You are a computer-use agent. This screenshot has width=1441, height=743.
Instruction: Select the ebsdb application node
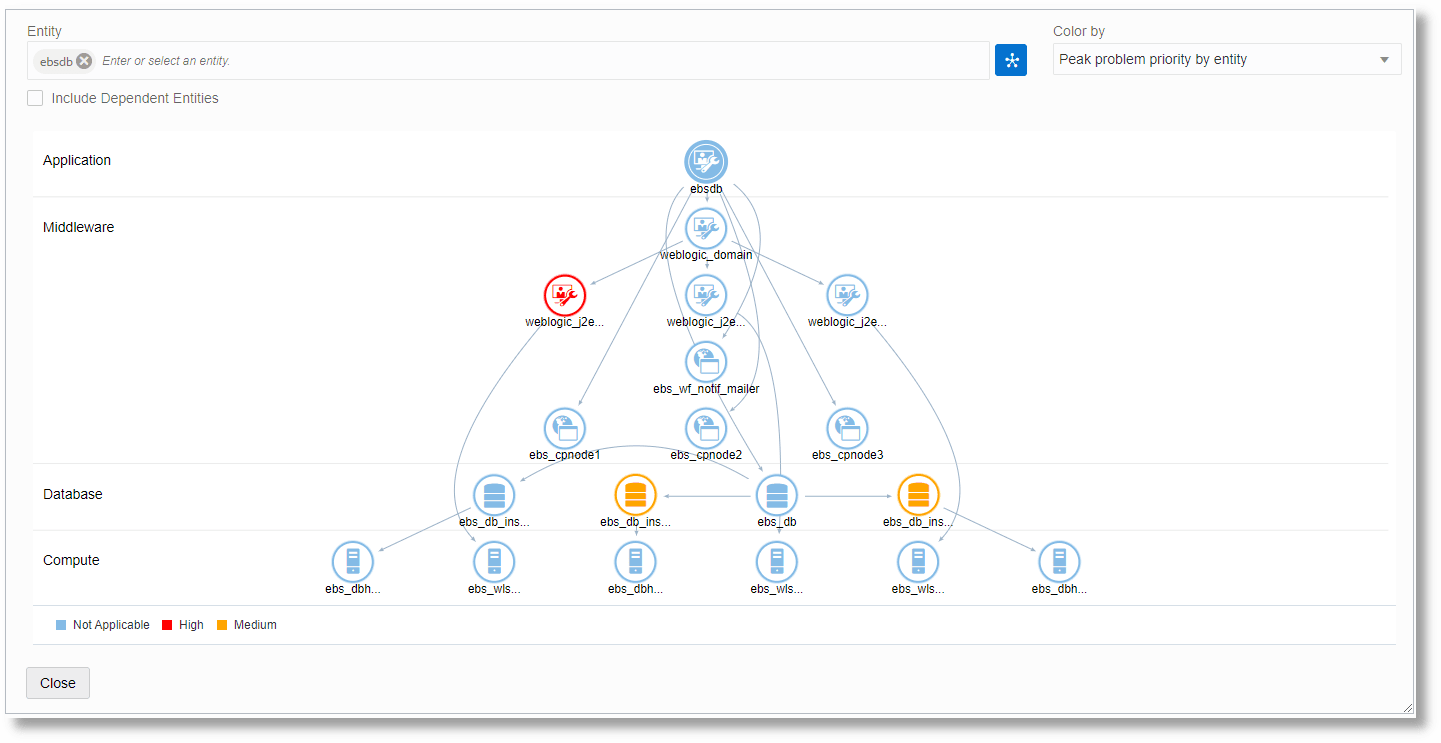coord(706,161)
